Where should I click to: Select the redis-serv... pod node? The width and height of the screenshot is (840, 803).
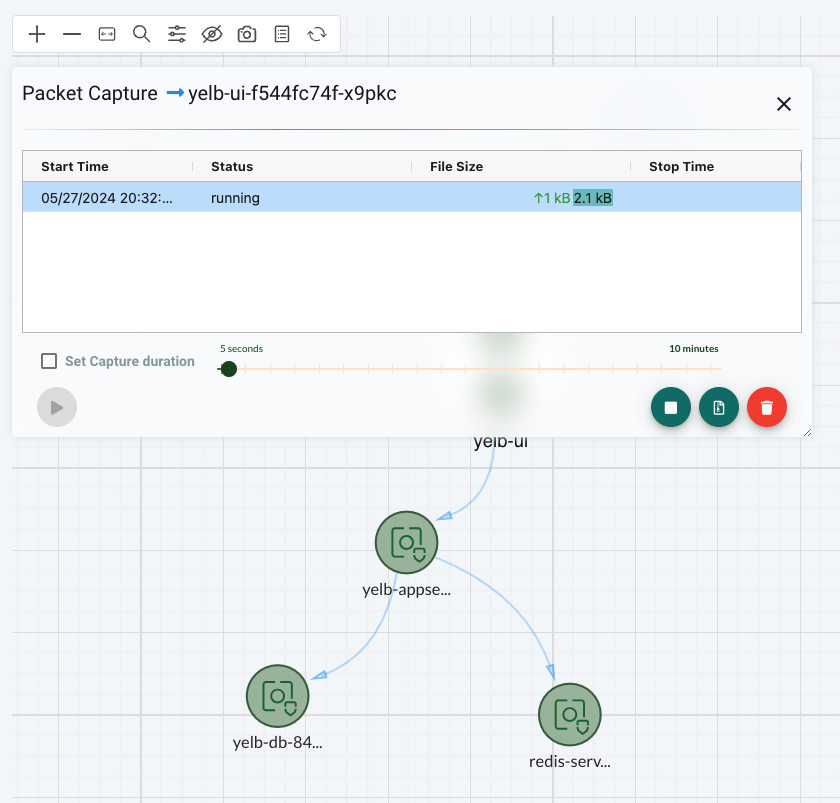[x=569, y=715]
